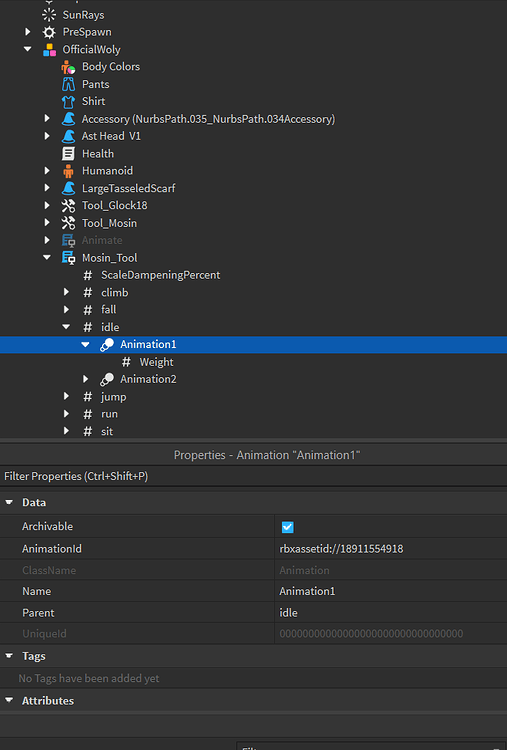Viewport: 507px width, 750px height.
Task: Expand the run folder node
Action: (x=66, y=413)
